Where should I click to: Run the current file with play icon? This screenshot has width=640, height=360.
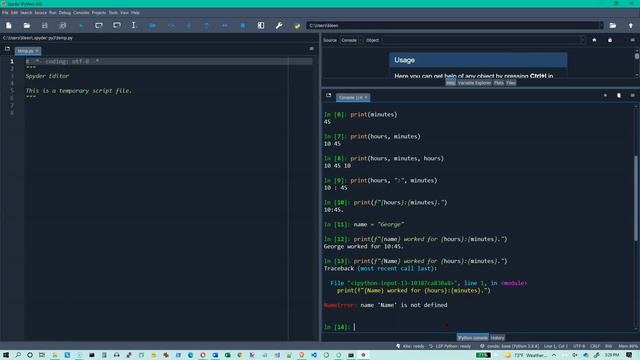[81, 25]
